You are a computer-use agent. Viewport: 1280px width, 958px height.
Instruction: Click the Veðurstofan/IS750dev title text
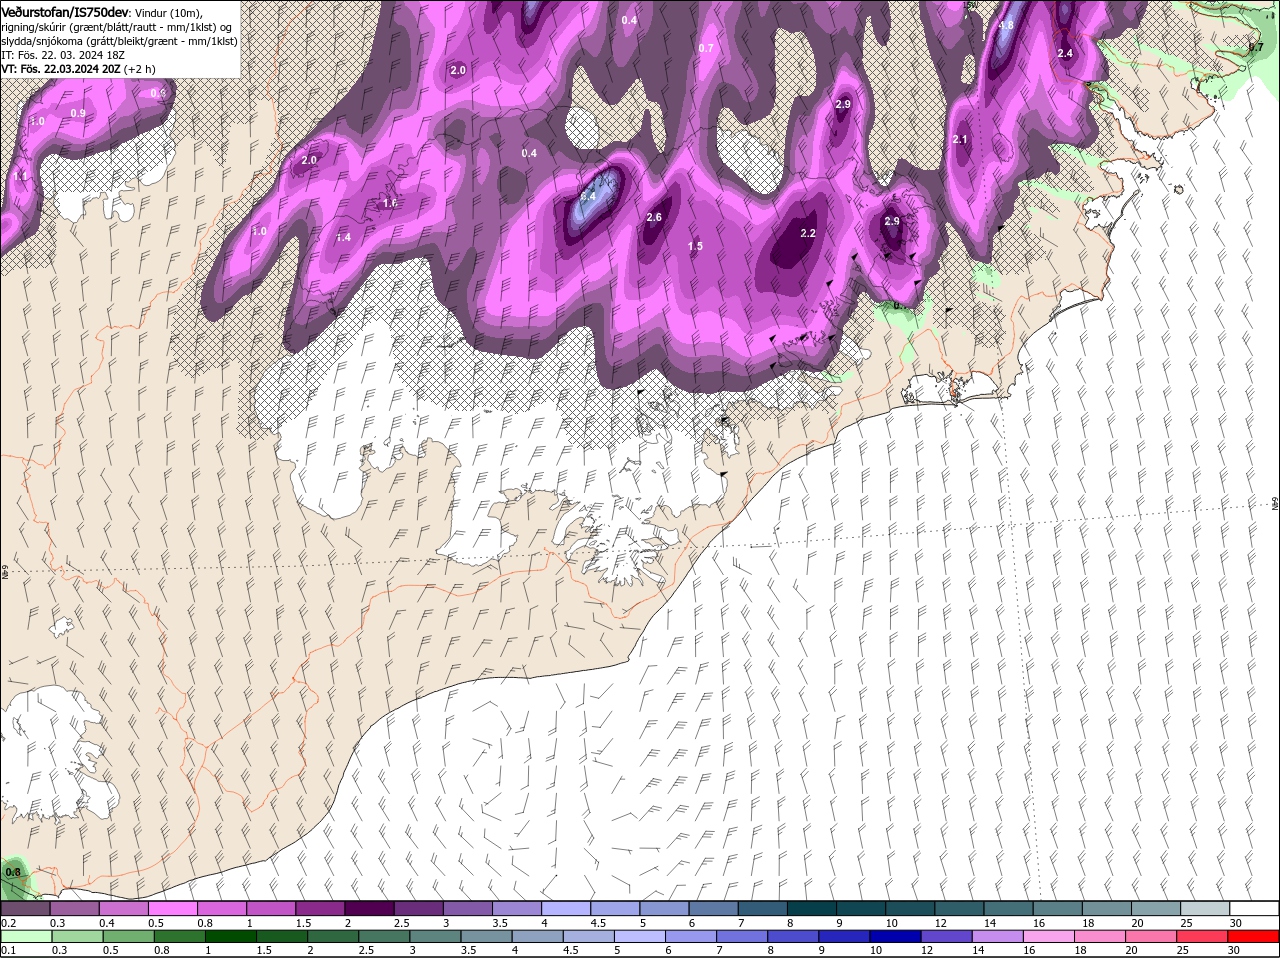pyautogui.click(x=65, y=11)
